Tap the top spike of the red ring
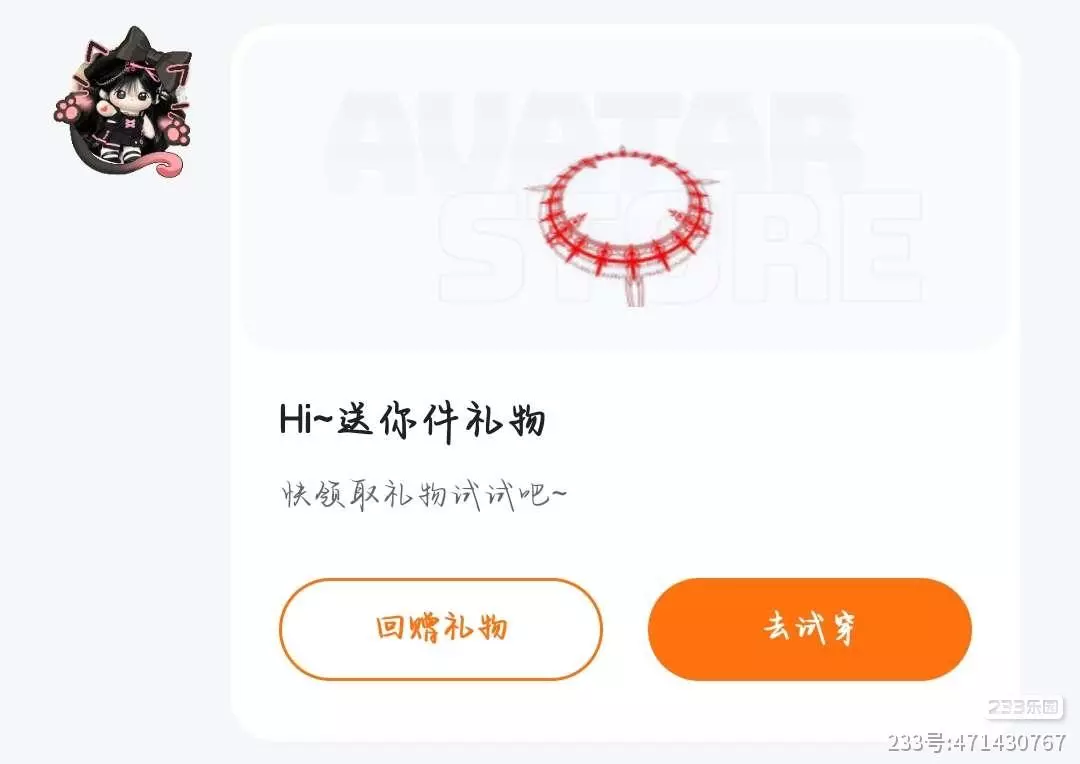Screen dimensions: 1080x764 [x=622, y=153]
